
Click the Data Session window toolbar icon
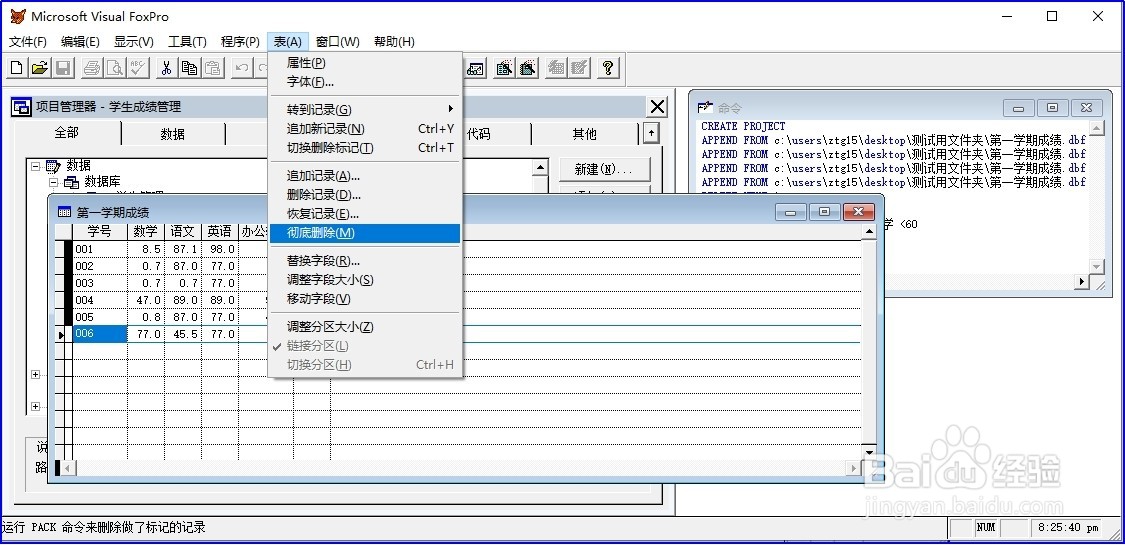coord(476,68)
